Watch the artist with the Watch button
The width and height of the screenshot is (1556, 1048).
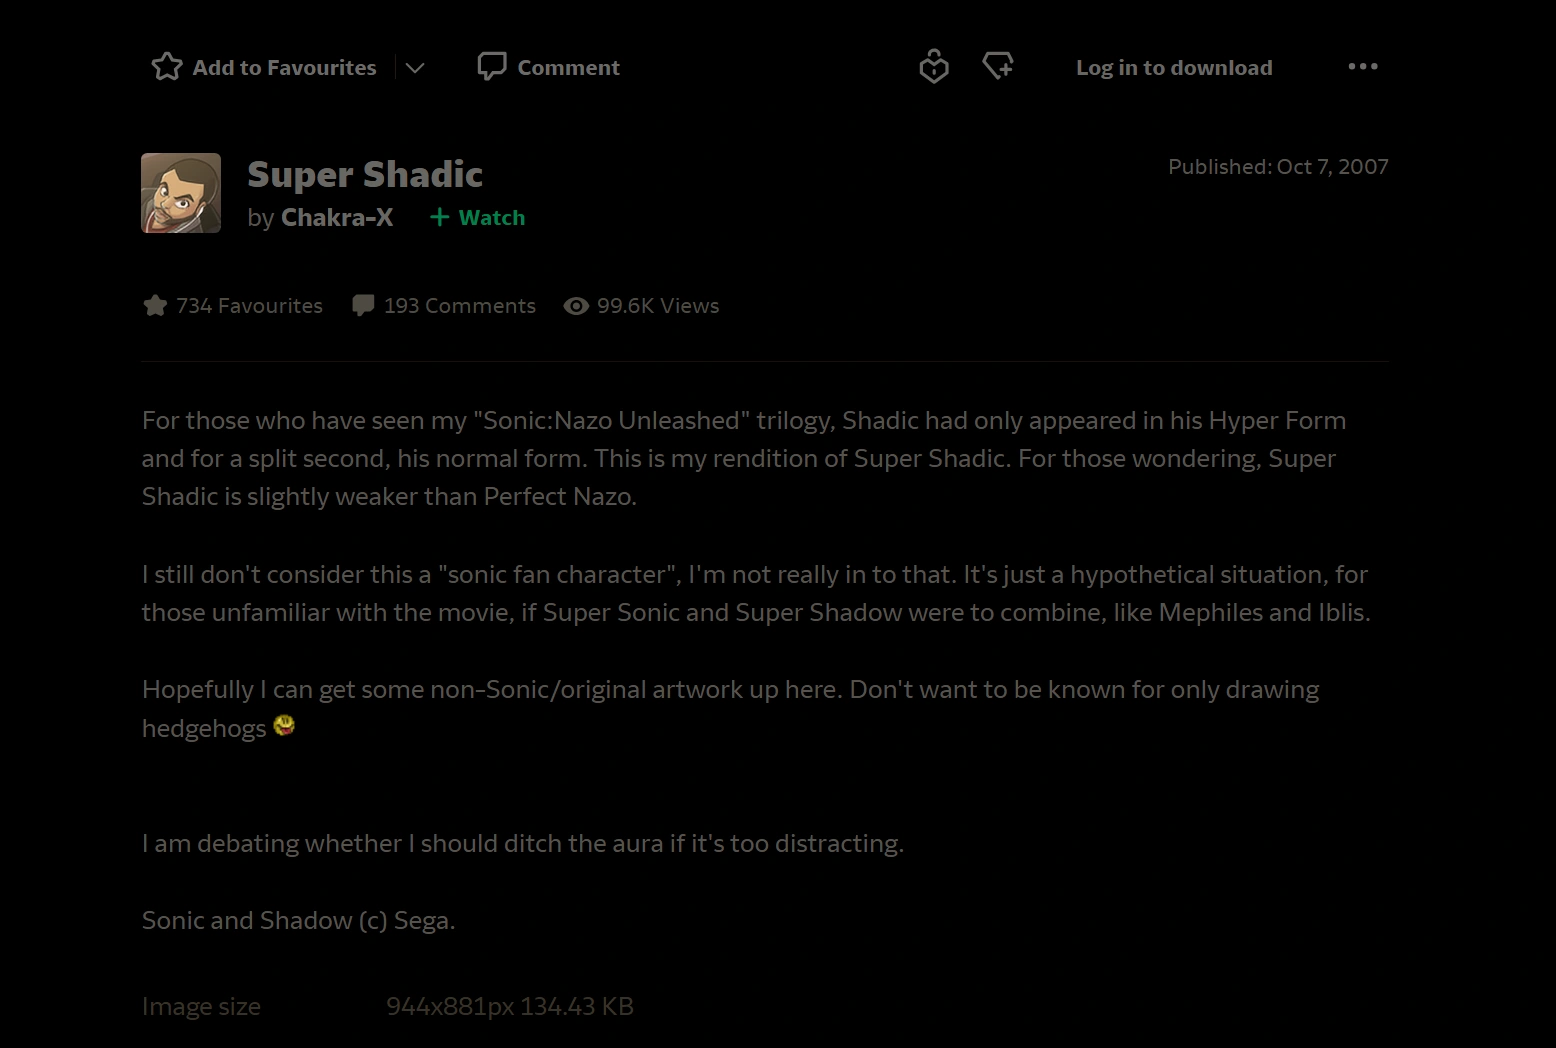478,218
